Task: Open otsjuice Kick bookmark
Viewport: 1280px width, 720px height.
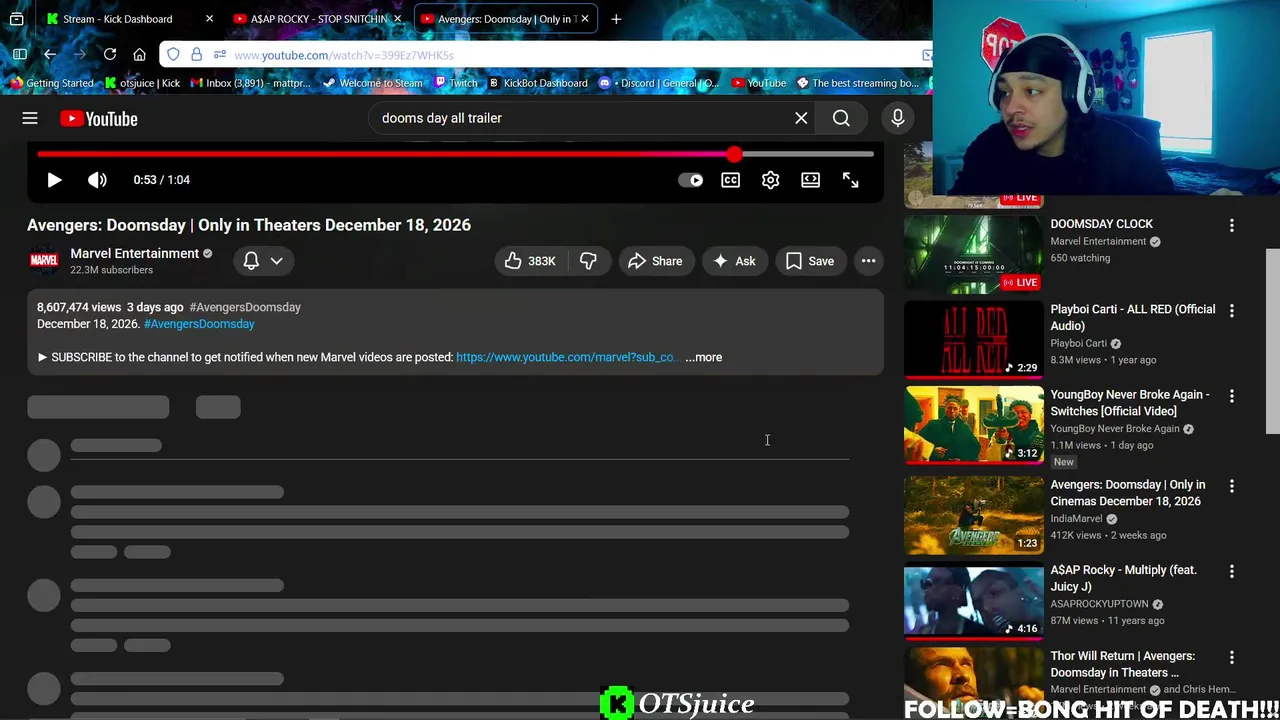Action: [142, 83]
